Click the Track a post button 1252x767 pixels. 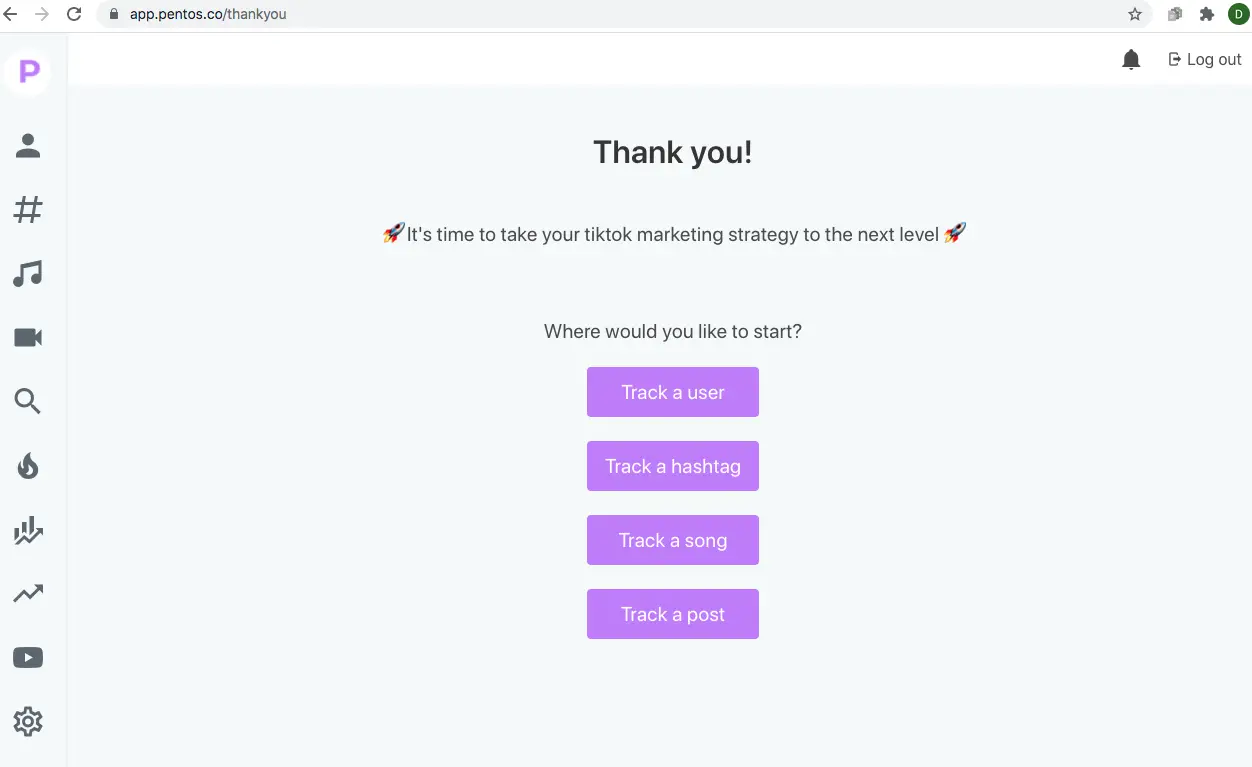pos(673,614)
